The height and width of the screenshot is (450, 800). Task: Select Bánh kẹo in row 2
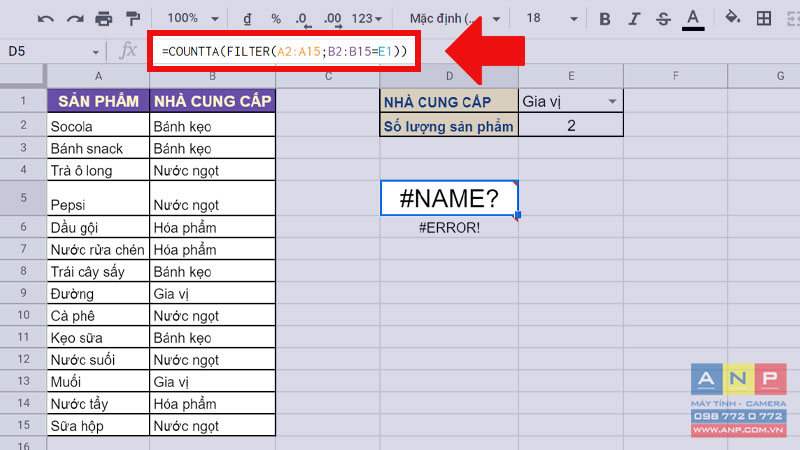212,126
